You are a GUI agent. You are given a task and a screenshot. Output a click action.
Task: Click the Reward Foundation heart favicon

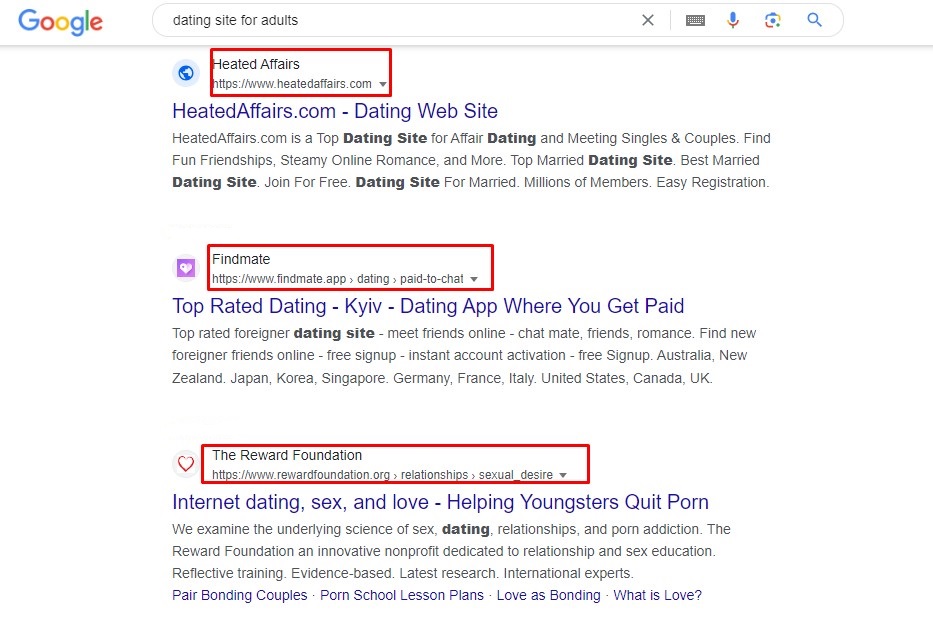pyautogui.click(x=186, y=463)
